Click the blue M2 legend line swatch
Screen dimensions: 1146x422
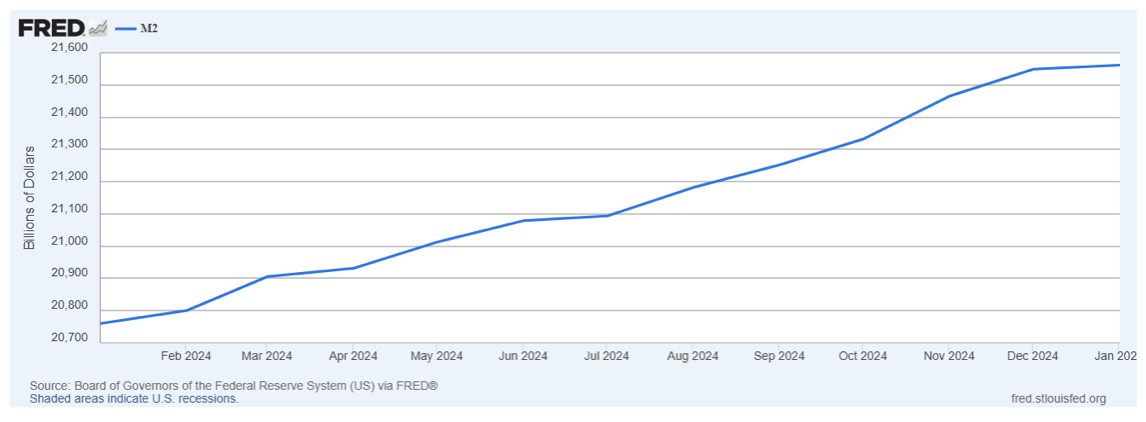pyautogui.click(x=126, y=29)
